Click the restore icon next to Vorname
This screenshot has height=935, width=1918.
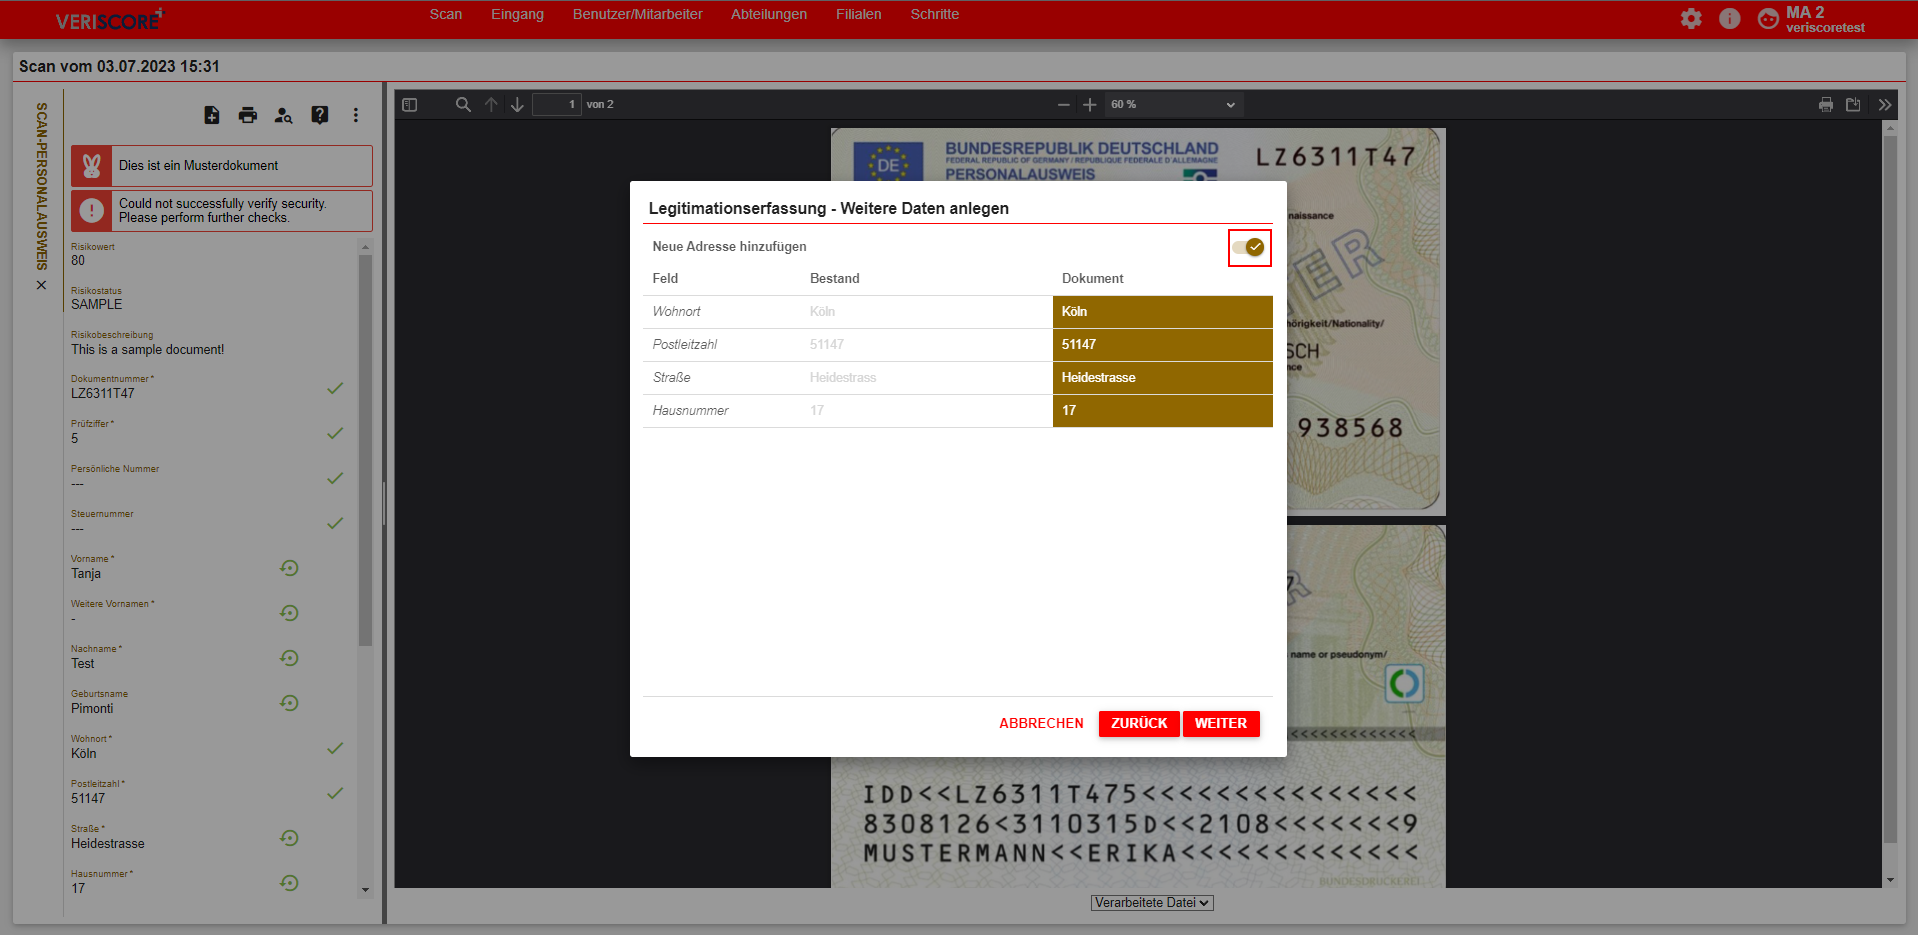(x=289, y=568)
